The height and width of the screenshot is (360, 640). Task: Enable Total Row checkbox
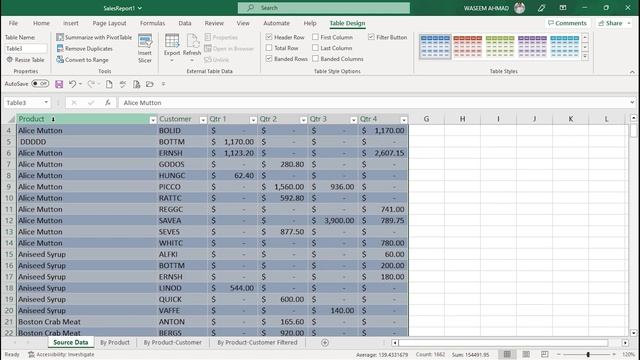[x=269, y=48]
